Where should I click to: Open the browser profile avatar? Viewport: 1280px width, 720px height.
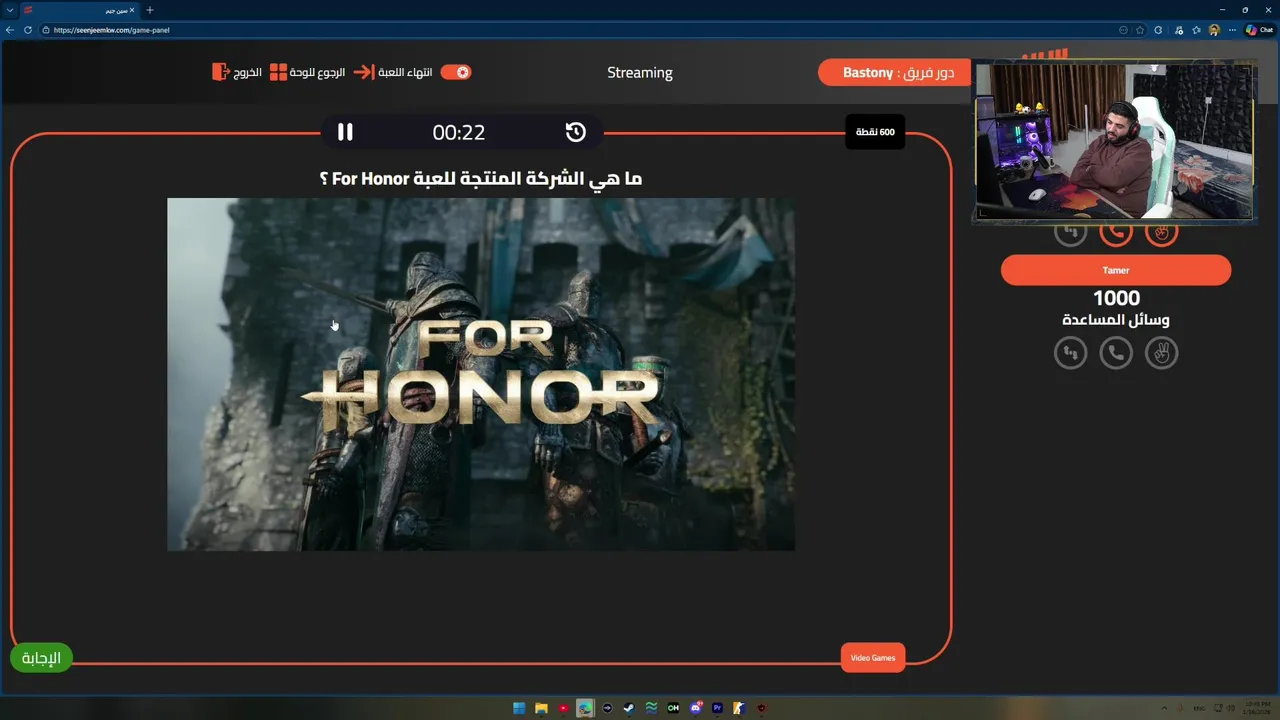(x=1214, y=30)
